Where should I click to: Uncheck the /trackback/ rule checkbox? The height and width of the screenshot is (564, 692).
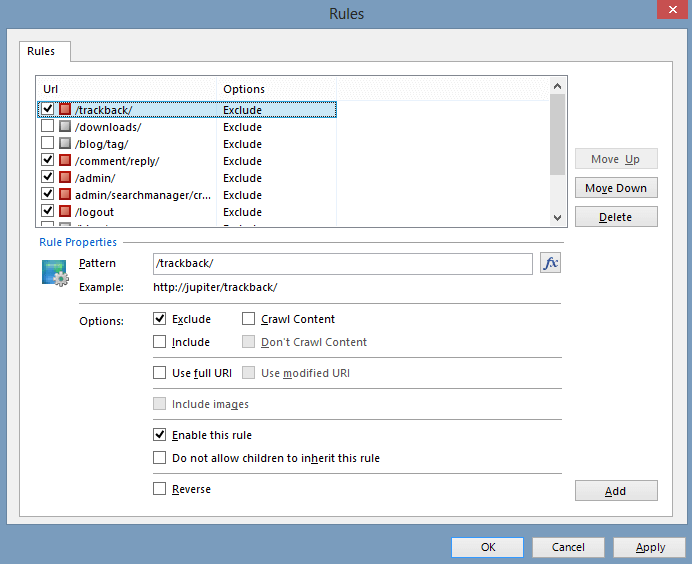click(47, 109)
